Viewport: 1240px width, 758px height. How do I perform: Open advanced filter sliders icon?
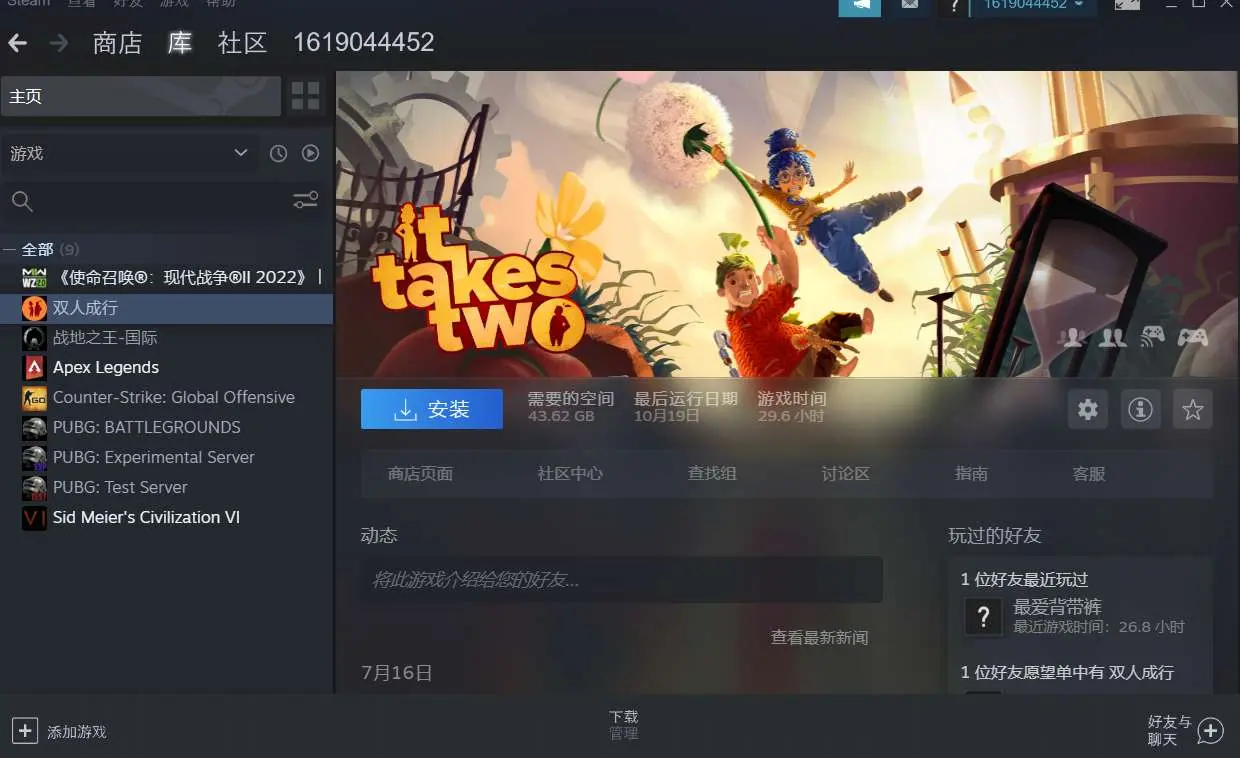(x=305, y=201)
